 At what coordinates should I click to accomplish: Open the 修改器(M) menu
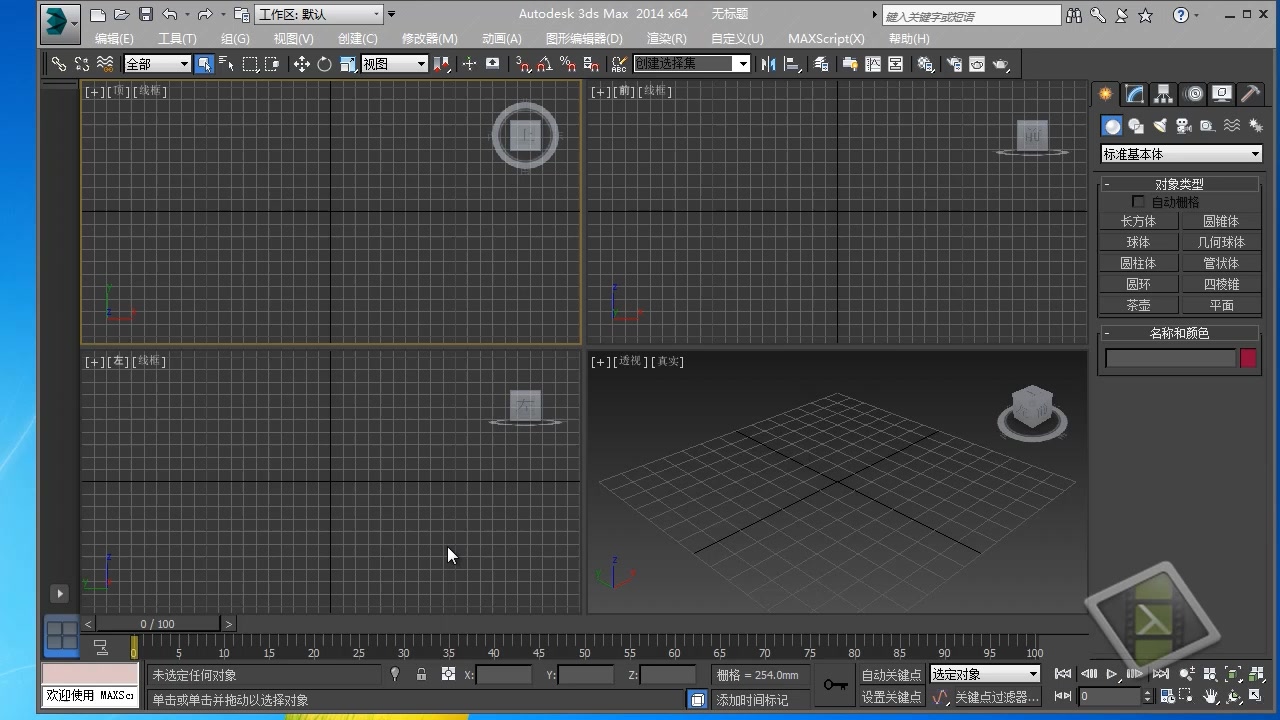point(429,38)
